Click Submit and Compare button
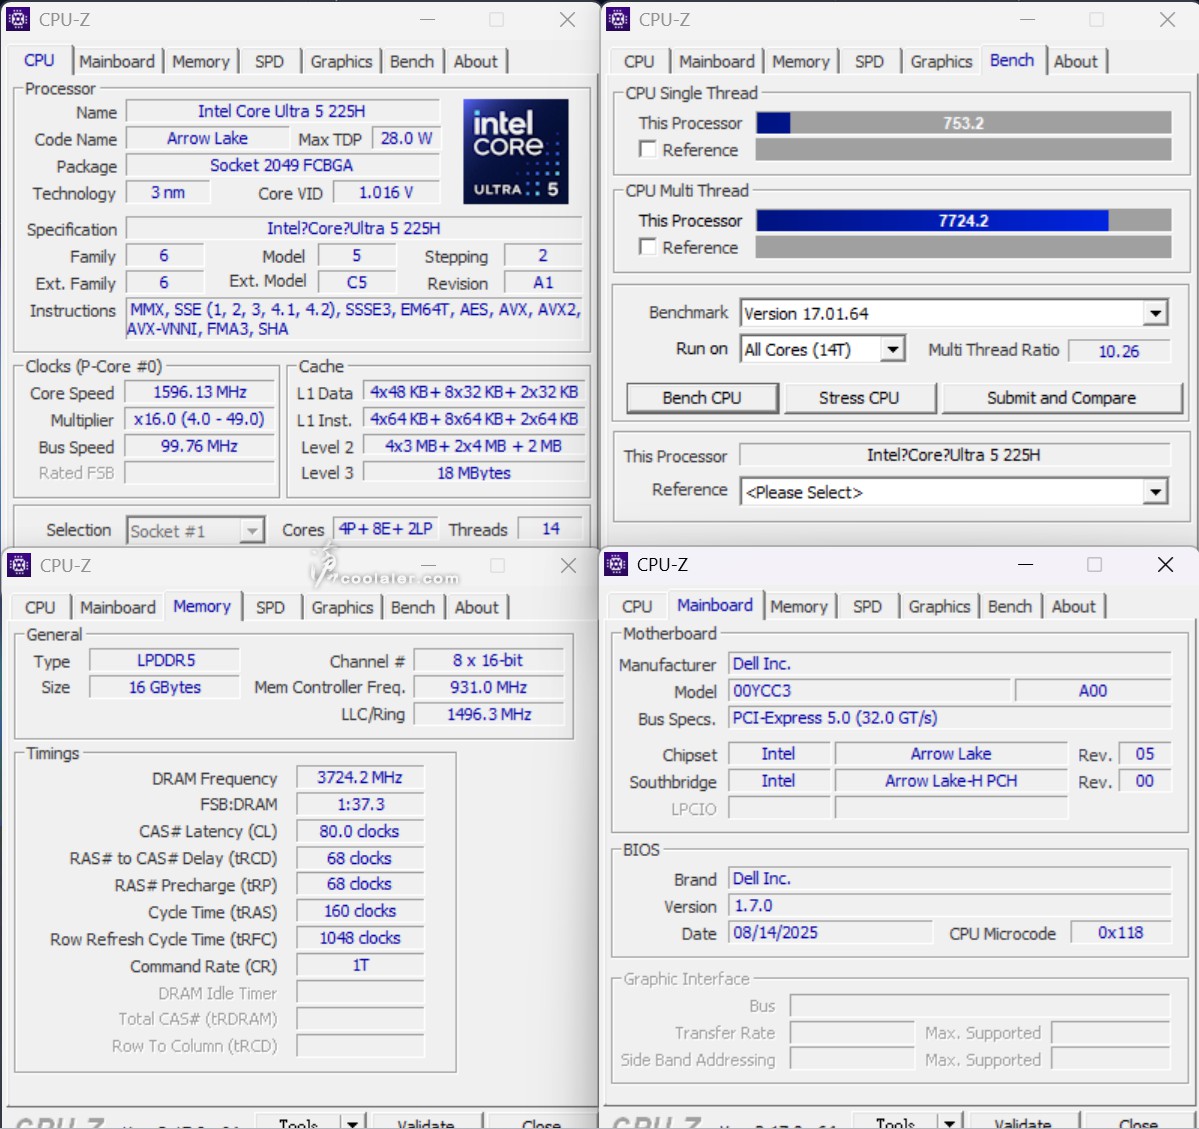 (1061, 398)
